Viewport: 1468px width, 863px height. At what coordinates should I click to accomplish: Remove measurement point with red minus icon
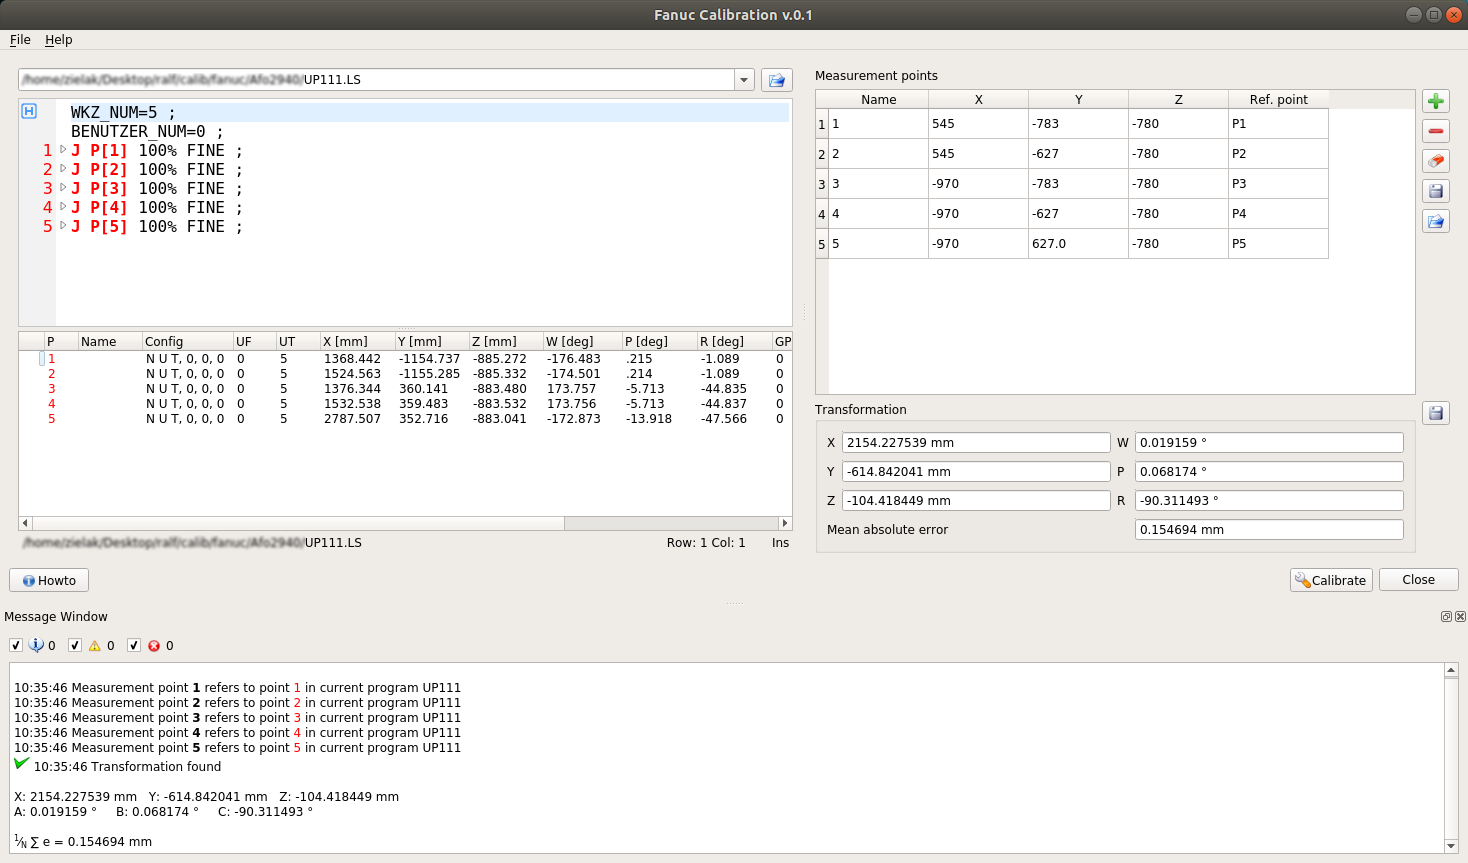click(x=1436, y=131)
